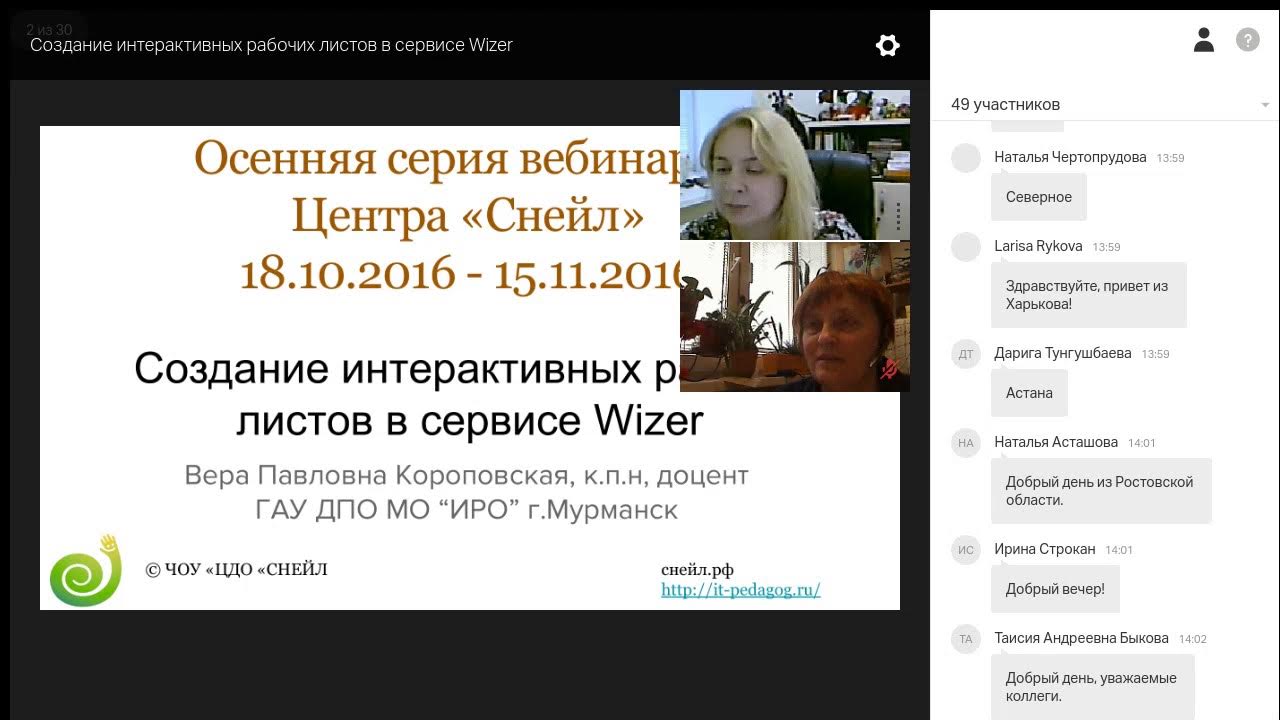Click the 'Северное' chat message
Viewport: 1280px width, 720px height.
(x=1039, y=197)
